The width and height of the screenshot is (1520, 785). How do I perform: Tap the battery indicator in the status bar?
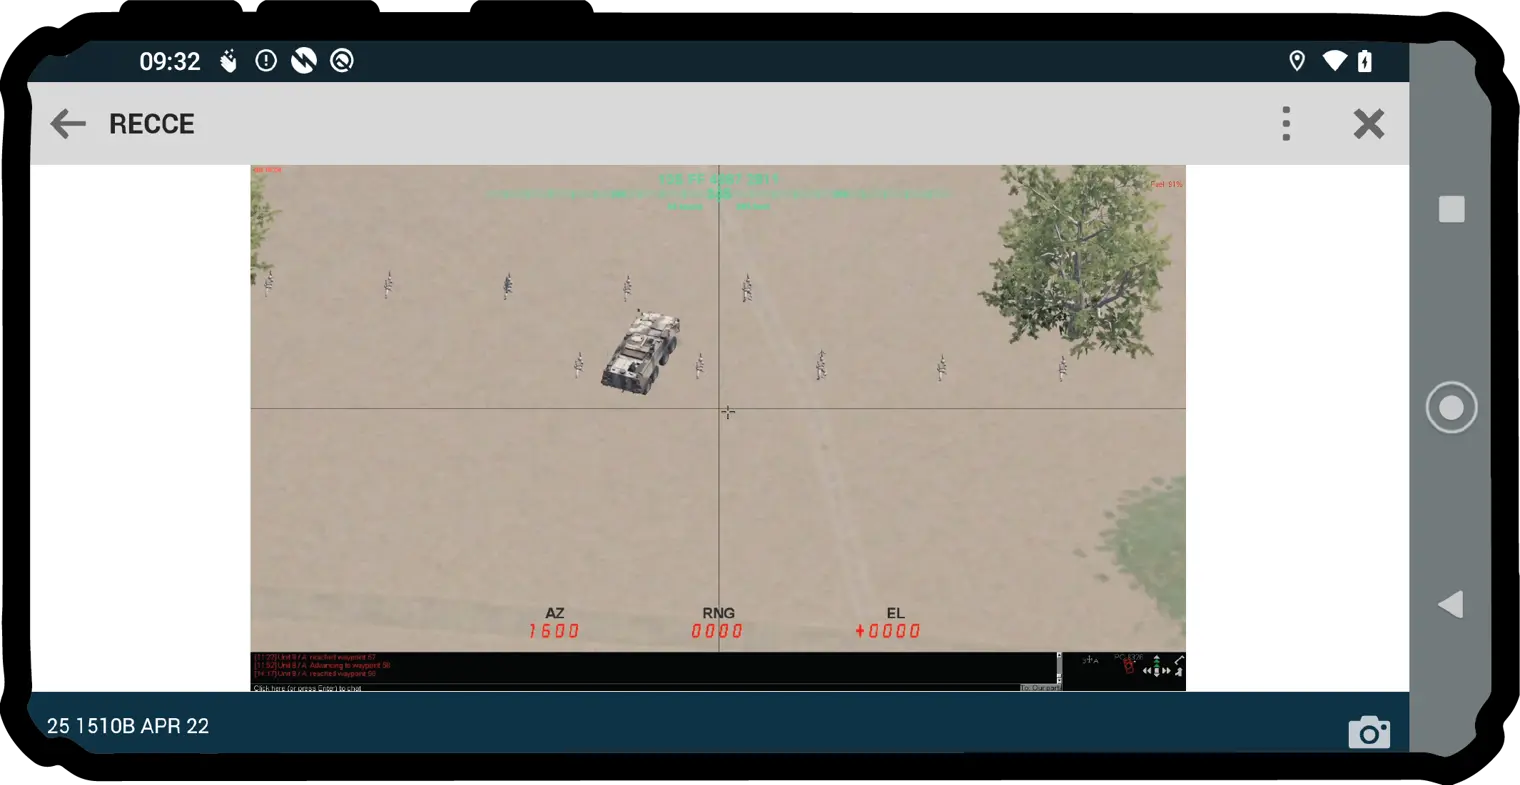1366,61
